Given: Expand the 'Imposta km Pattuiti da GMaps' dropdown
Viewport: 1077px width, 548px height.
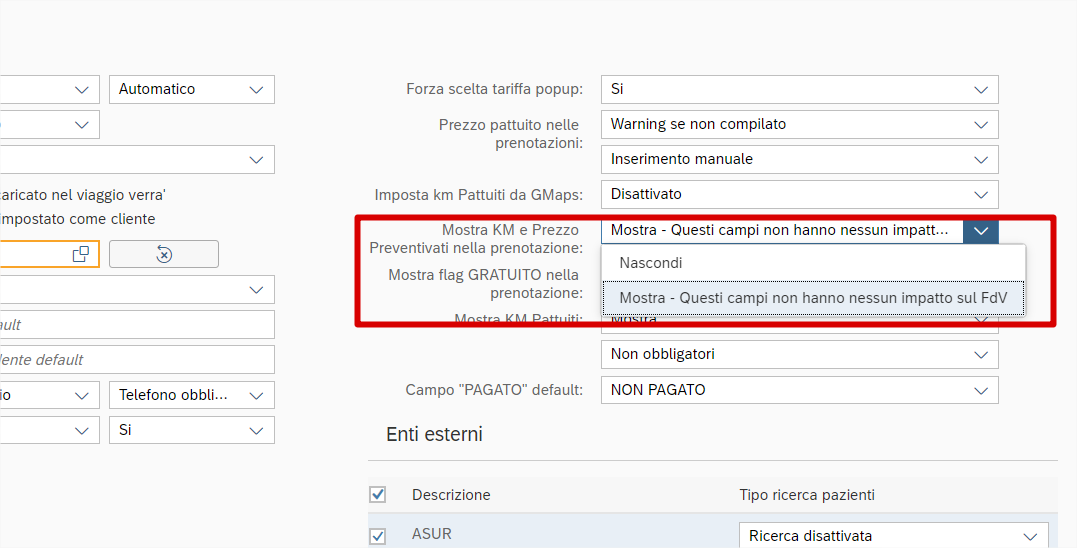Looking at the screenshot, I should [981, 194].
